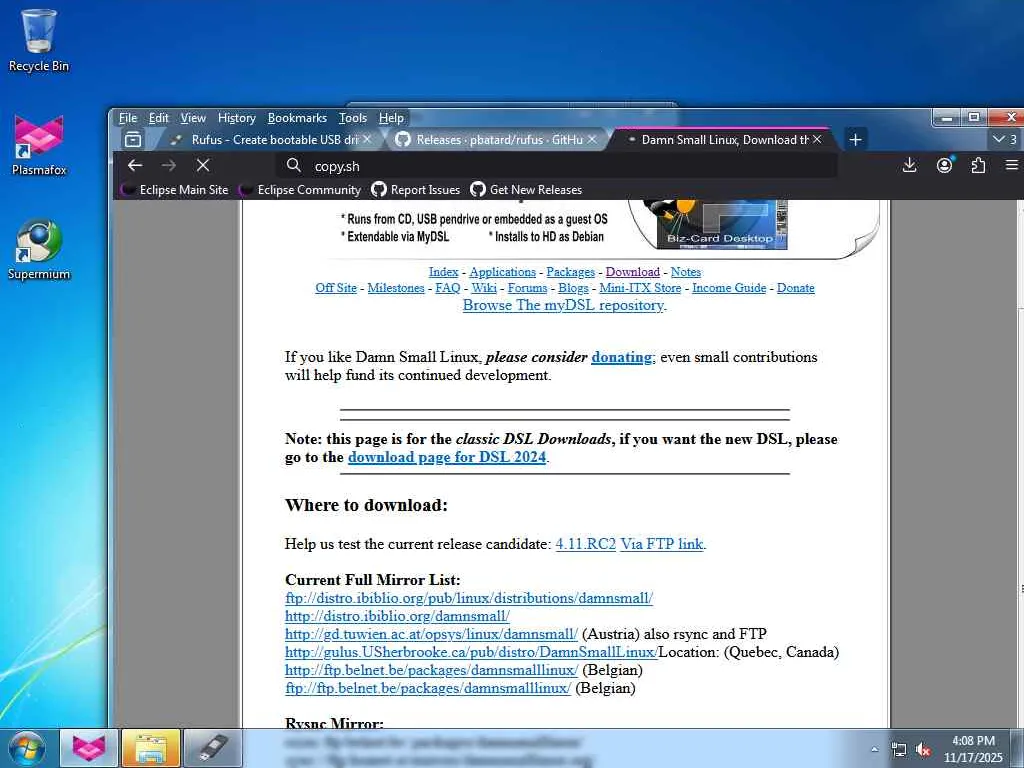1024x768 pixels.
Task: Open the Mini-ITX Store link
Action: click(x=640, y=288)
